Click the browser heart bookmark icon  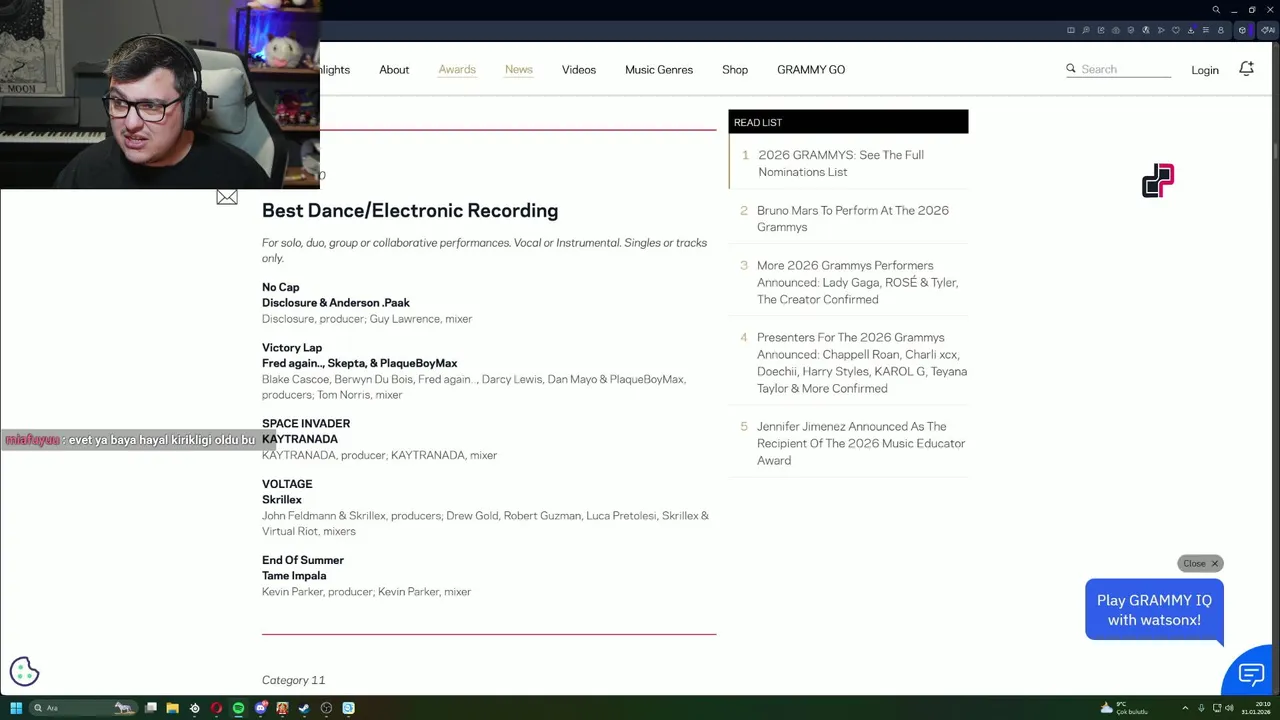[x=1176, y=30]
